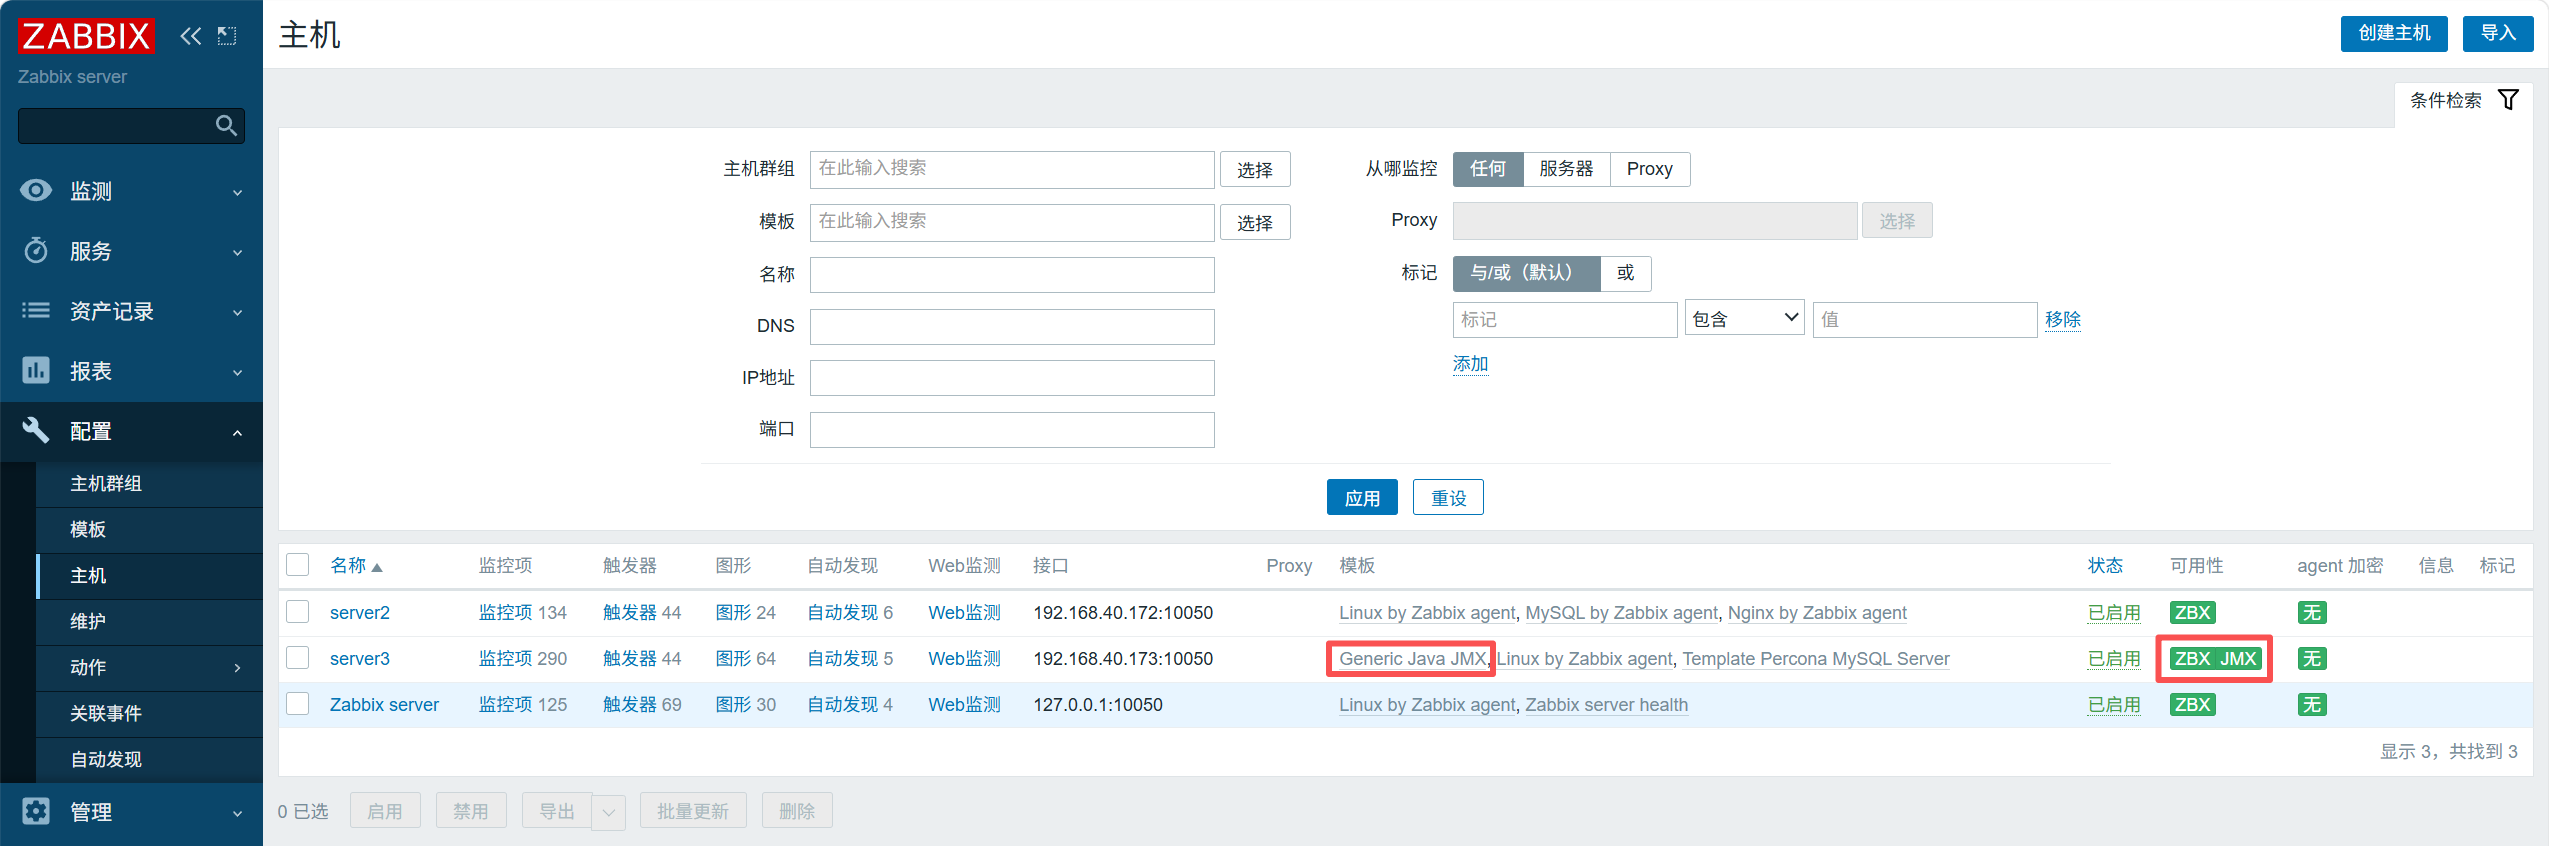
Task: Open Generic Java JMX template link
Action: (1412, 659)
